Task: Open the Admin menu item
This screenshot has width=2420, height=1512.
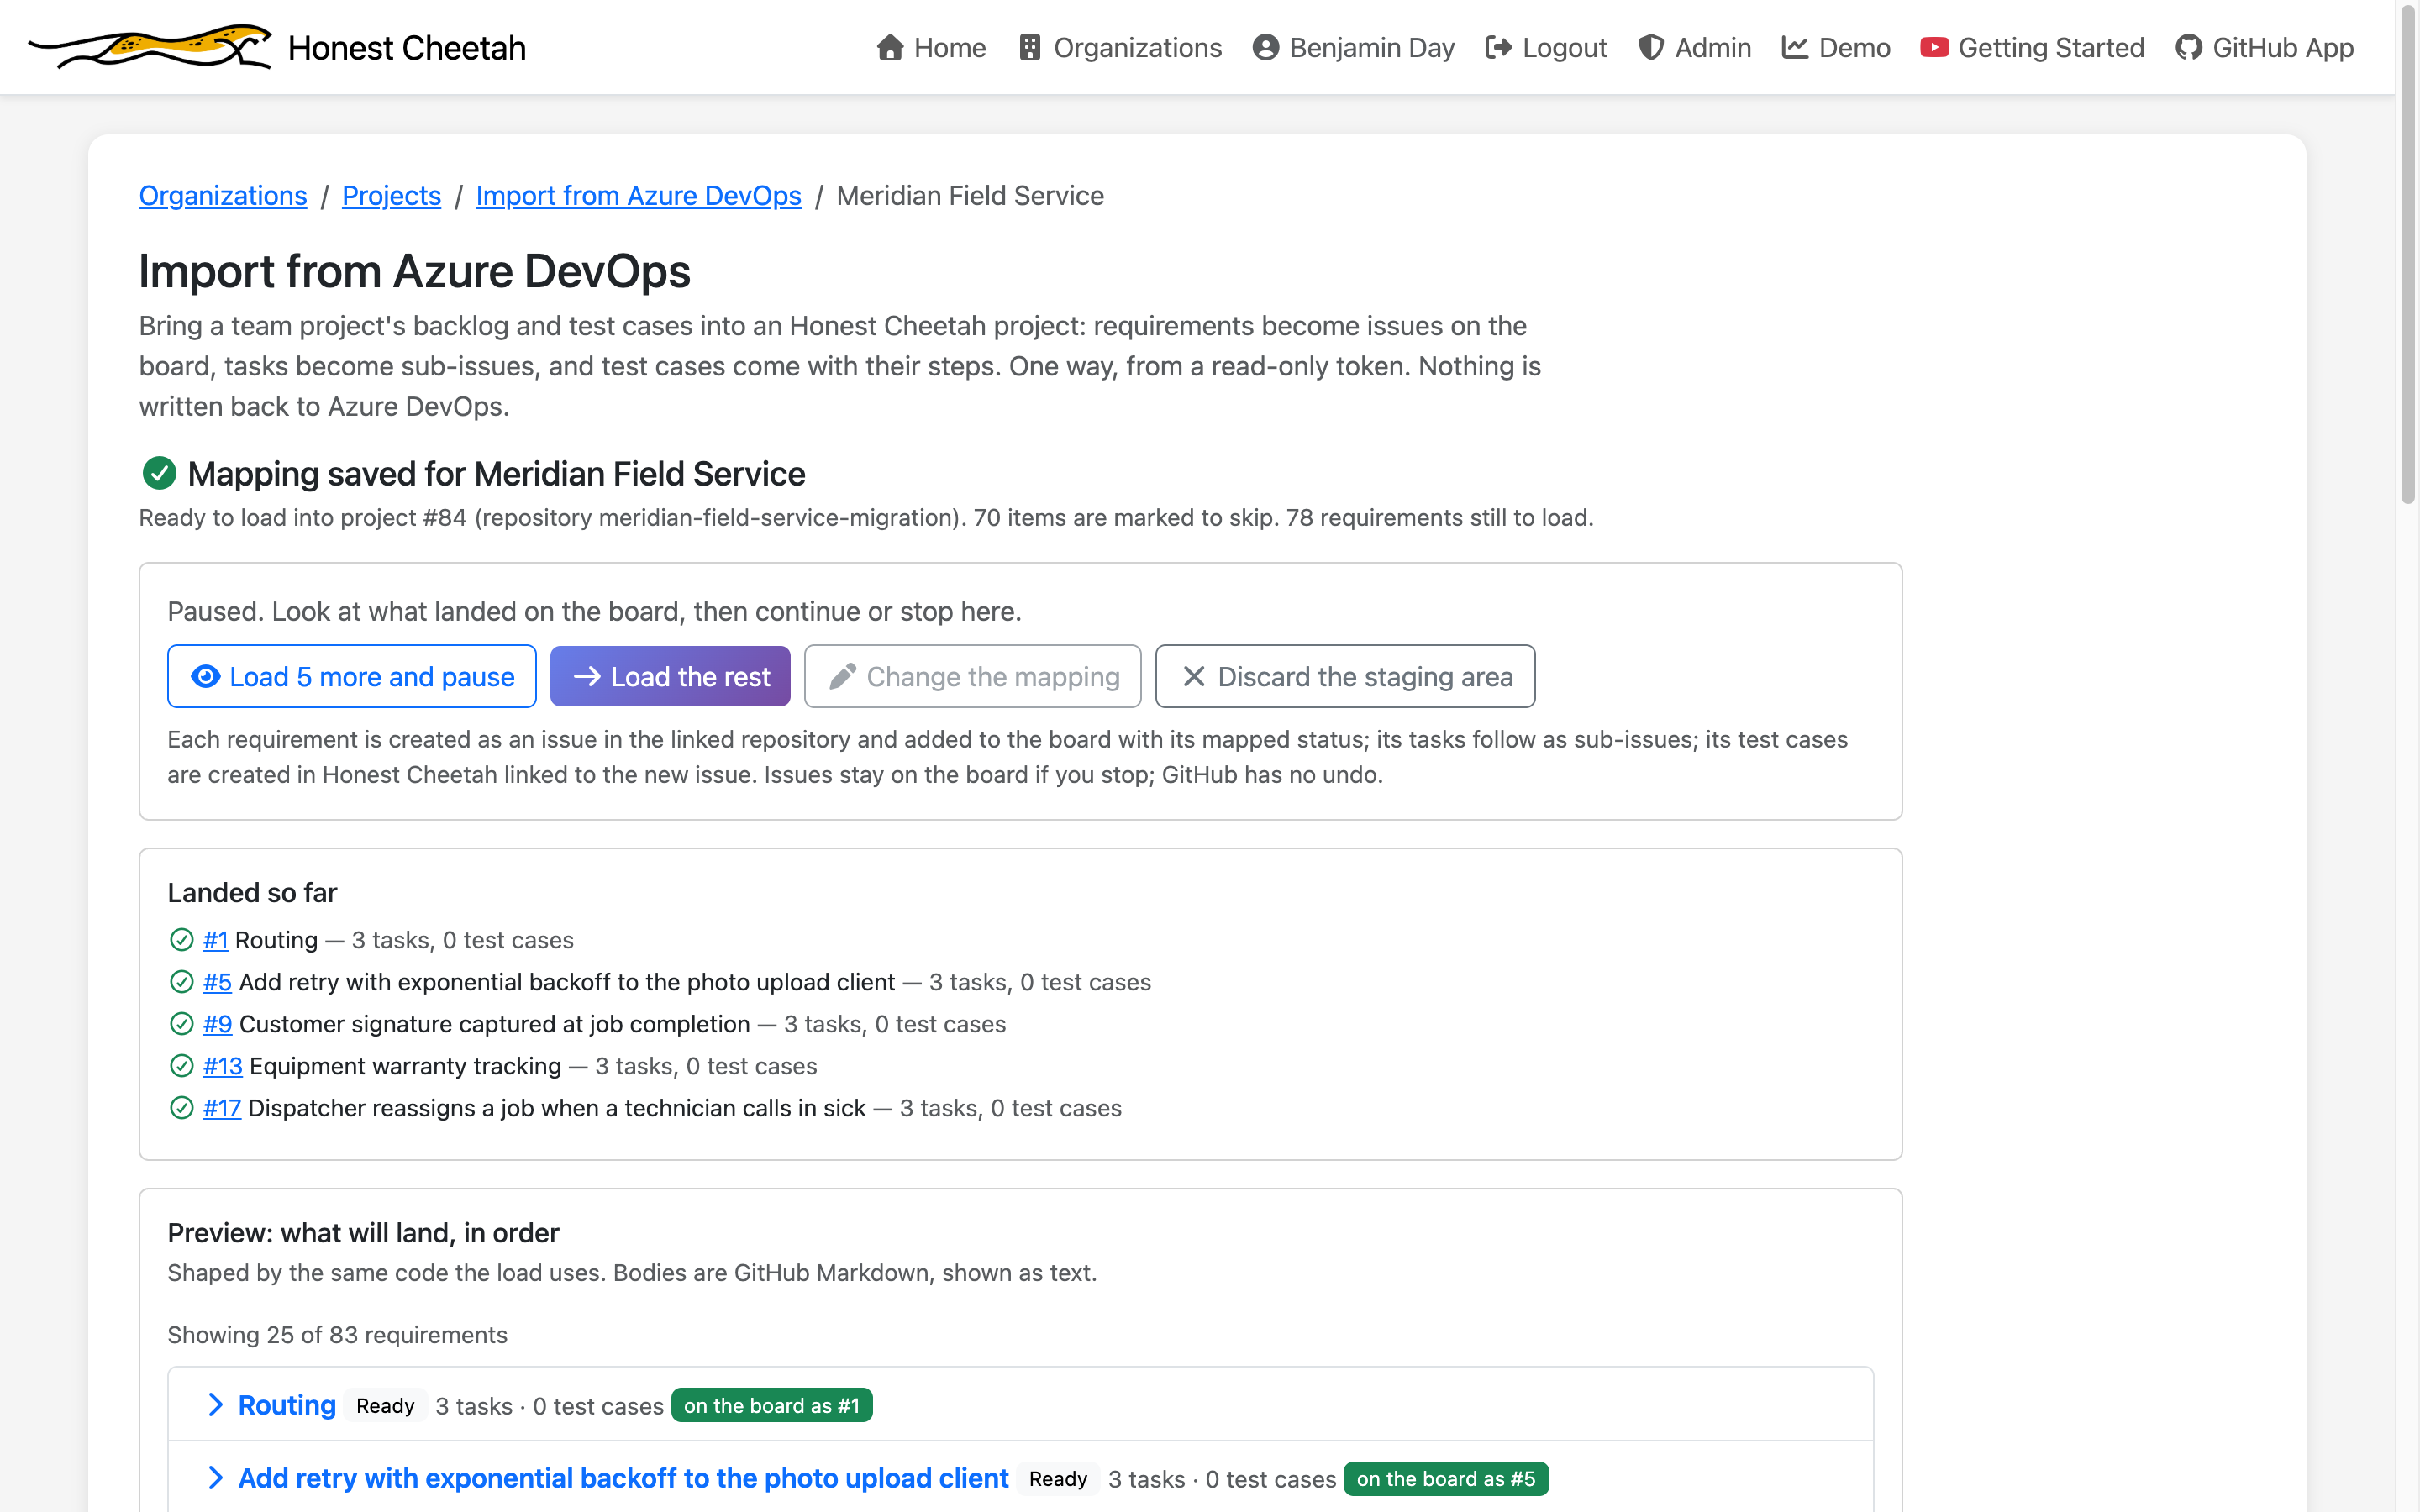Action: tap(1694, 48)
